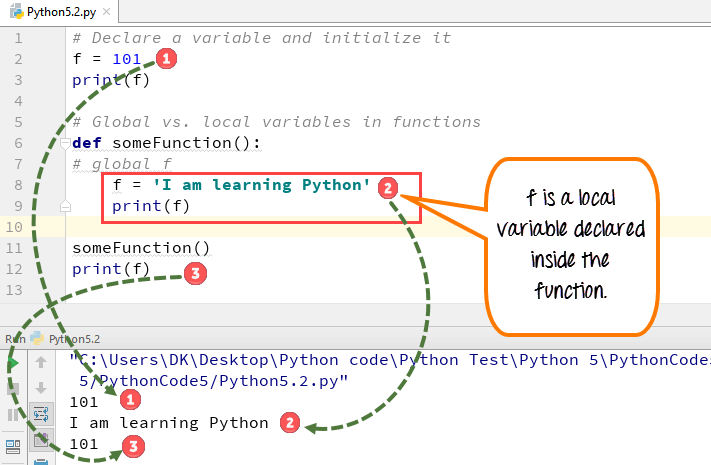
Task: Close the Python5.2.py editor tab
Action: (106, 12)
